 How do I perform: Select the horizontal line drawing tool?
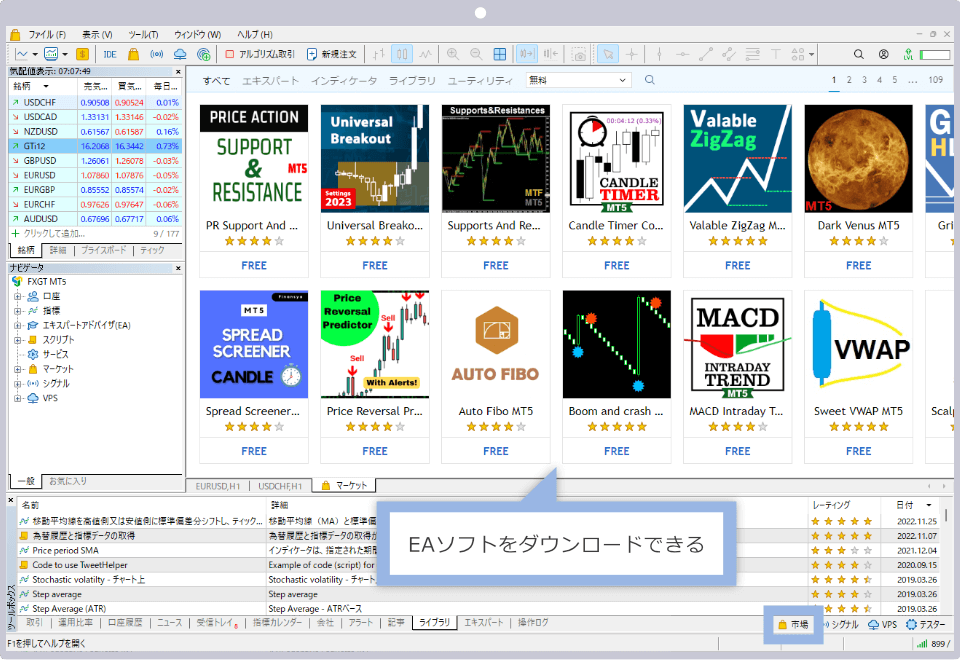pos(682,54)
